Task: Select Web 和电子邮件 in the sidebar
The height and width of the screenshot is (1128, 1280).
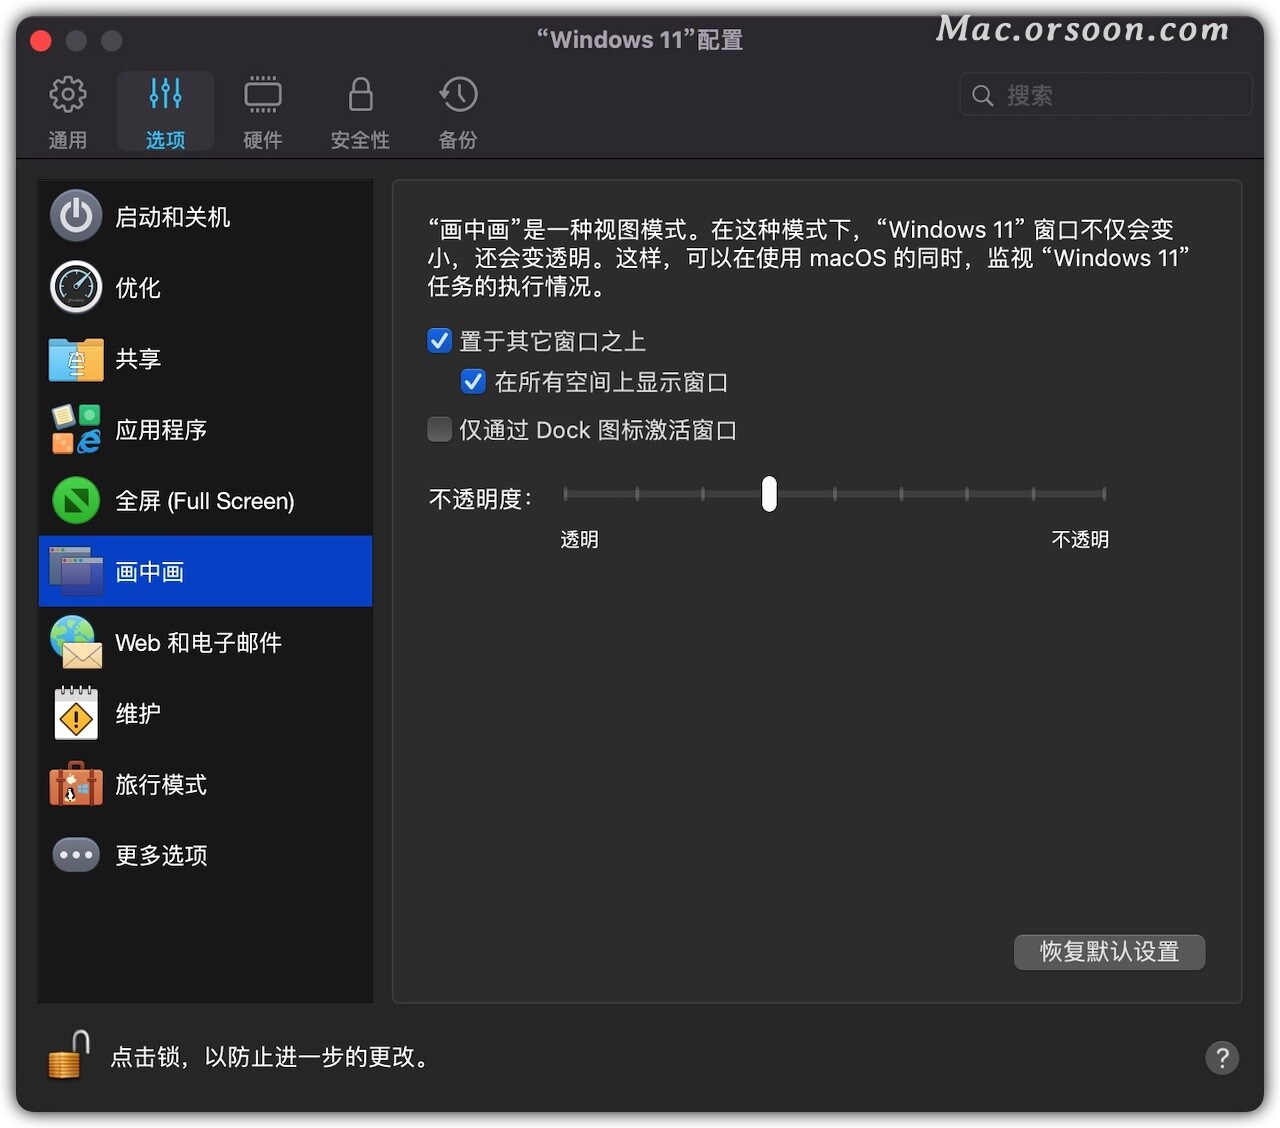Action: point(205,643)
